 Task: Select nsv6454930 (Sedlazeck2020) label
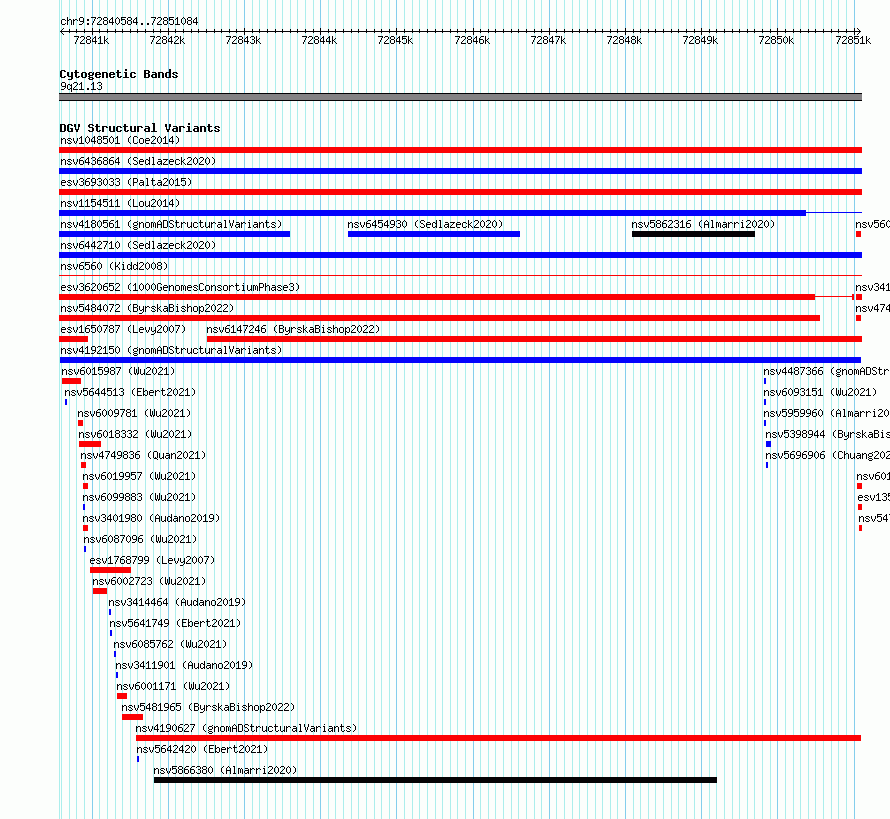(x=425, y=224)
